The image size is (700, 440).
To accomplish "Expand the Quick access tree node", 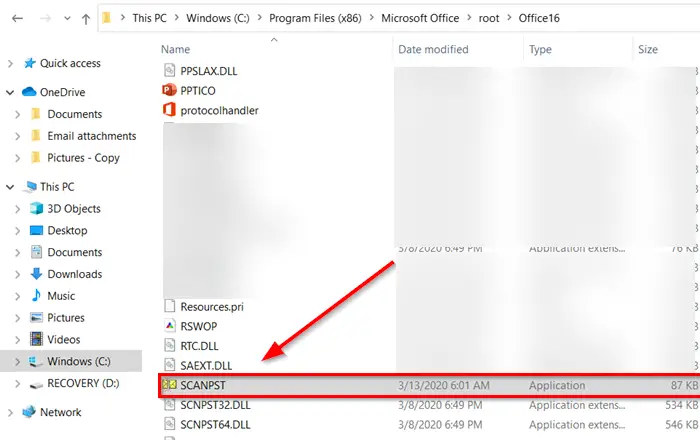I will click(10, 64).
